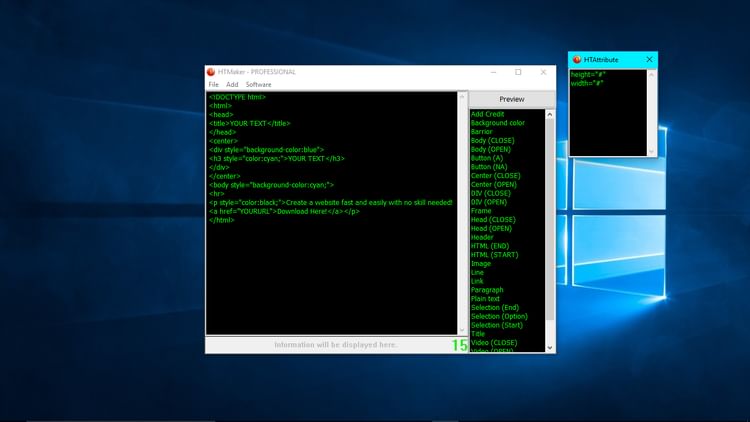
Task: Select Paragraph list item
Action: click(x=486, y=290)
